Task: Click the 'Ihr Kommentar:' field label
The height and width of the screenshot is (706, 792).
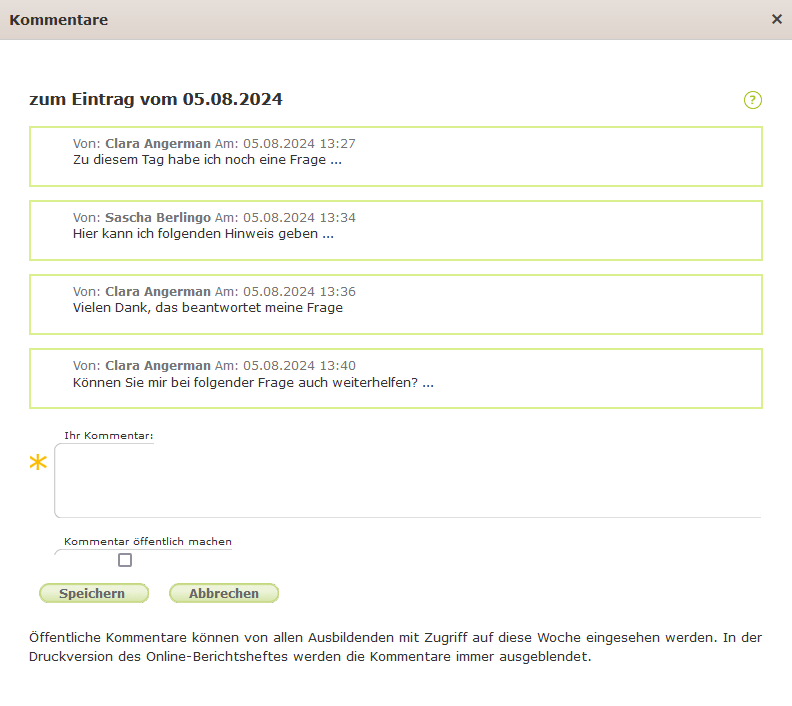Action: click(x=108, y=436)
